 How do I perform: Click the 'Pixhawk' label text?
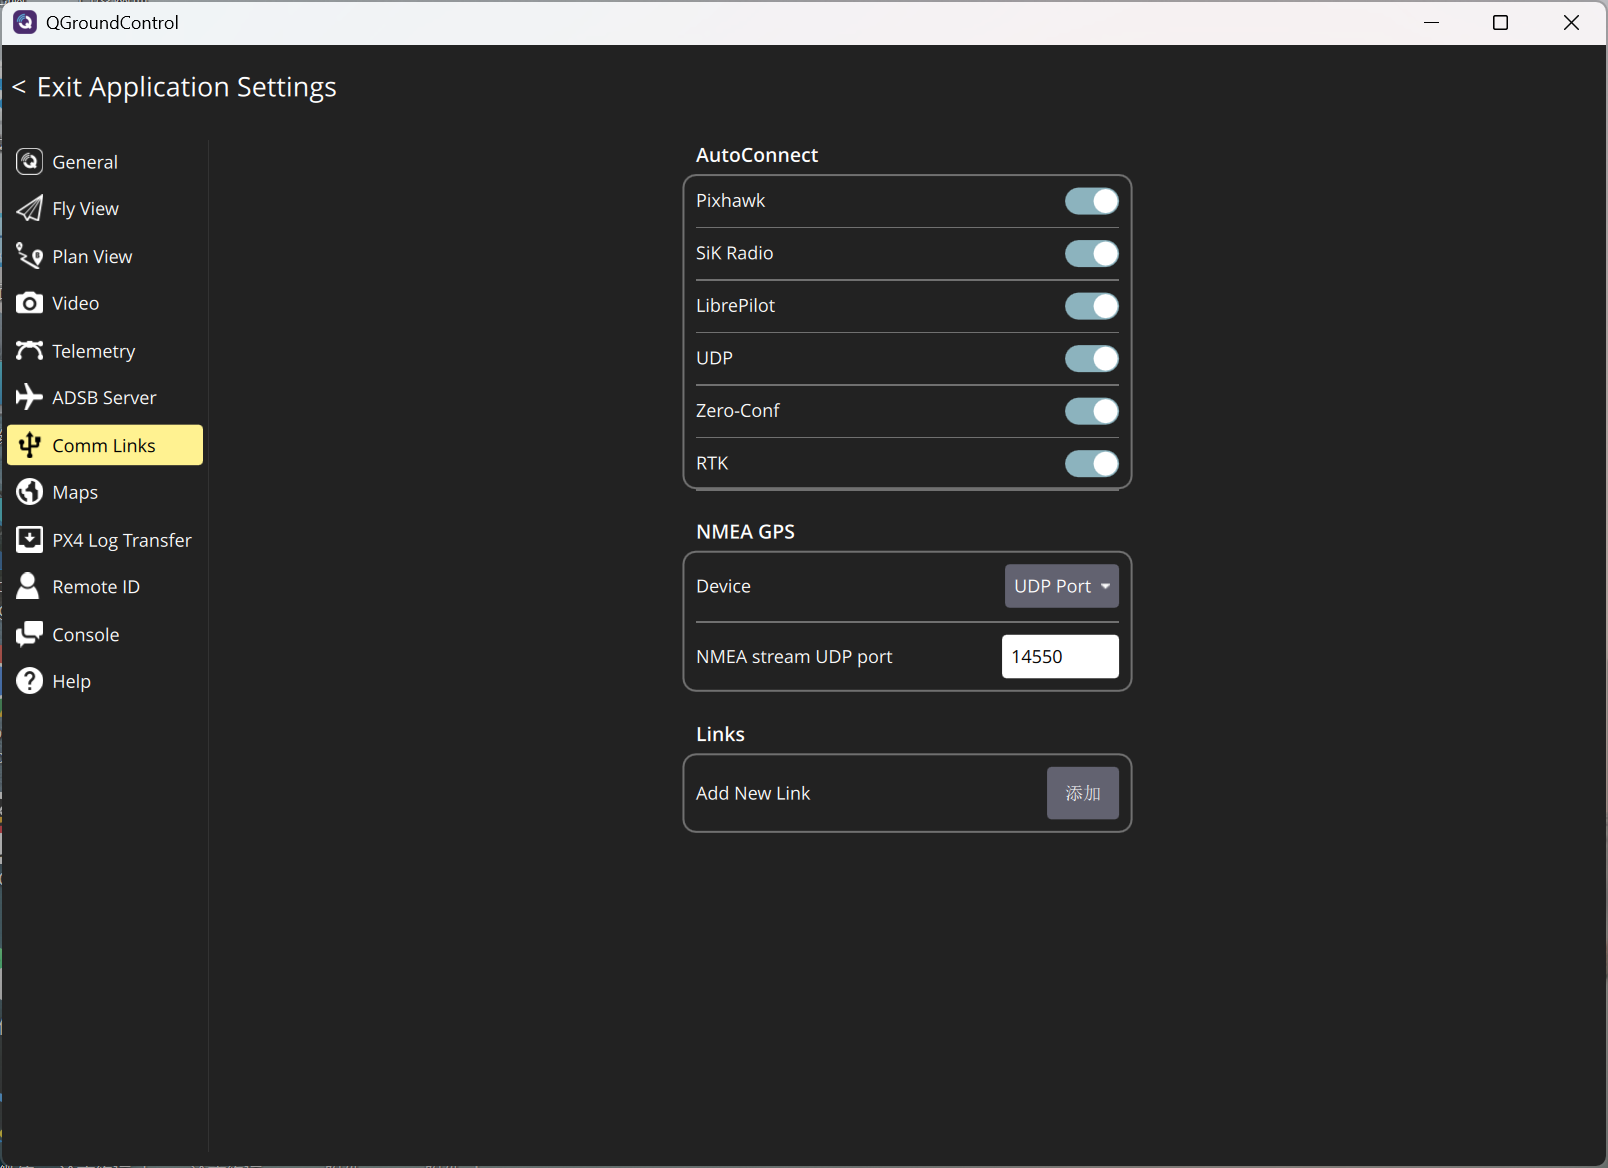(x=730, y=201)
